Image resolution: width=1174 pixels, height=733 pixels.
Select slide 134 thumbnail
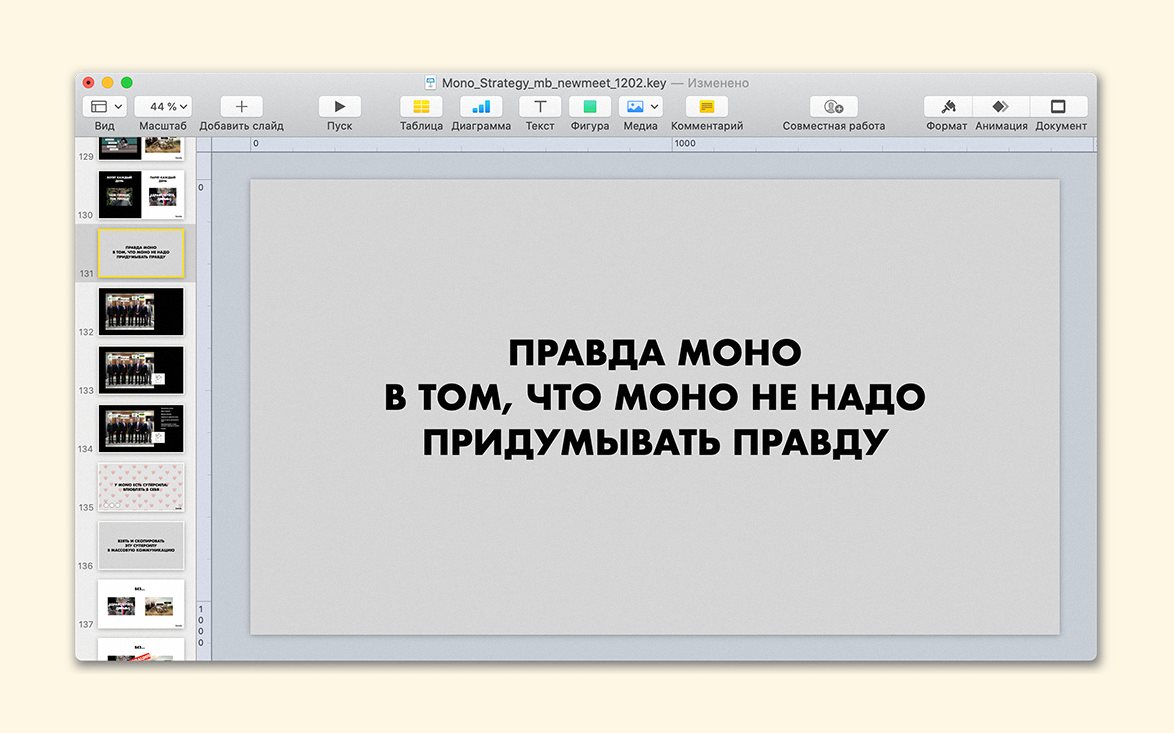pyautogui.click(x=141, y=428)
